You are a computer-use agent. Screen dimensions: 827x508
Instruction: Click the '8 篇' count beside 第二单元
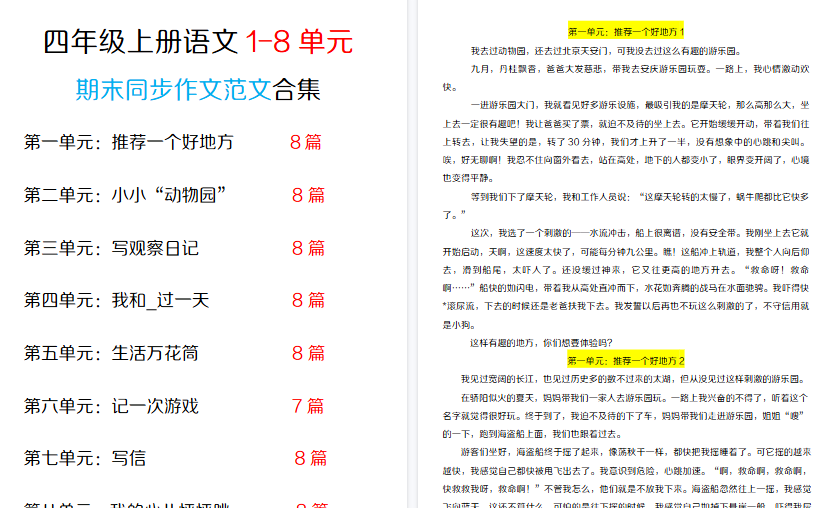pos(309,195)
